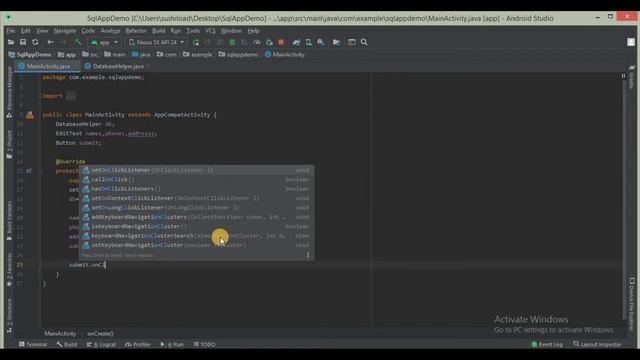640x360 pixels.
Task: Navigate Back with the left arrow icon
Action: tap(50, 42)
